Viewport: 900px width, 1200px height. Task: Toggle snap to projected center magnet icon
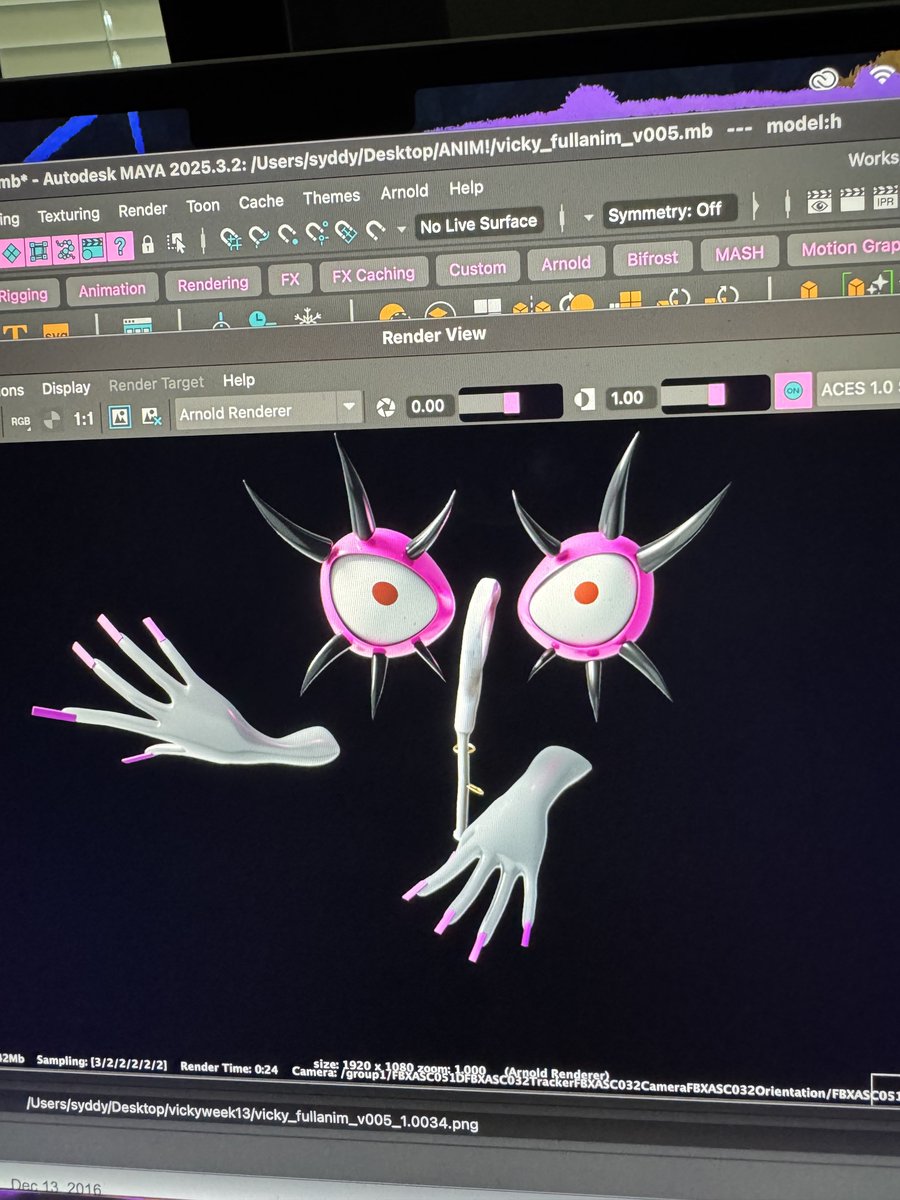point(317,234)
